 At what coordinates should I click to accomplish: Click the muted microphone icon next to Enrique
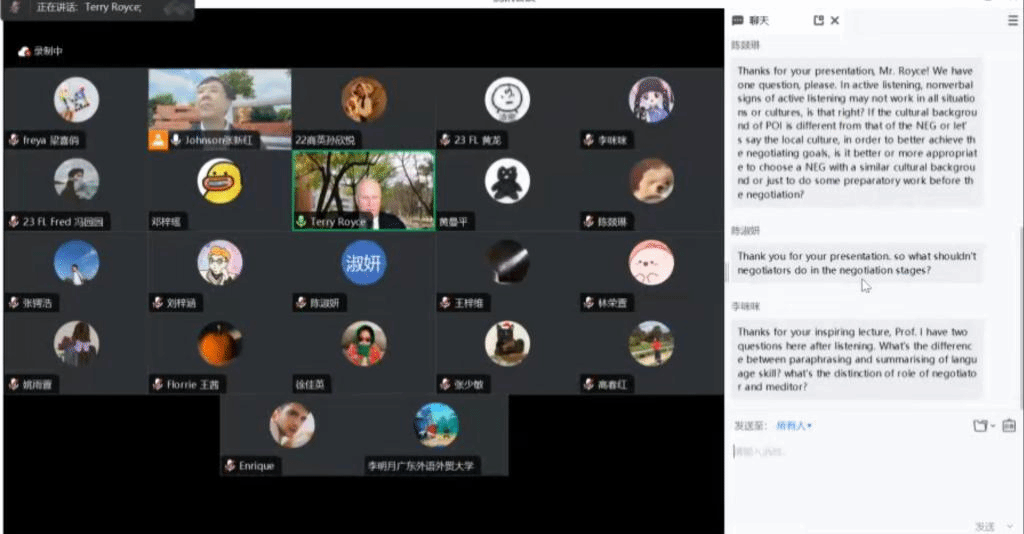click(230, 466)
